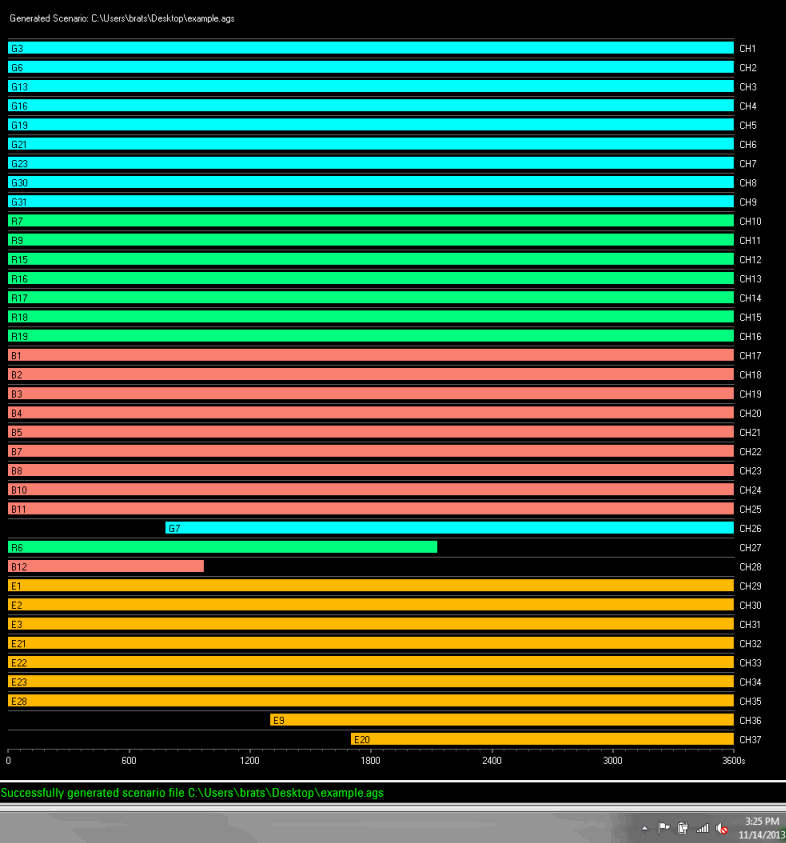This screenshot has height=843, width=786.
Task: Select the R18 satellite bar
Action: point(371,317)
